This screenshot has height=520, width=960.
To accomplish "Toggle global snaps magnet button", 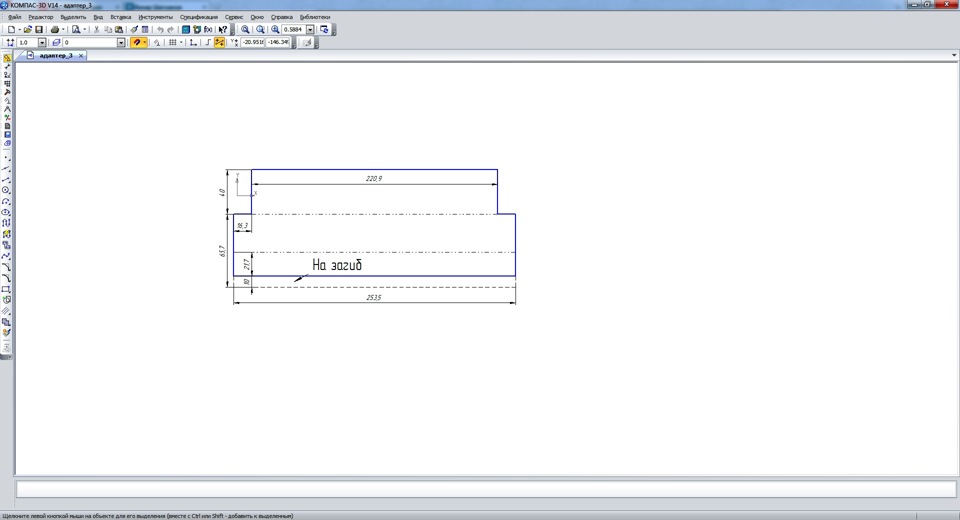I will [x=136, y=42].
